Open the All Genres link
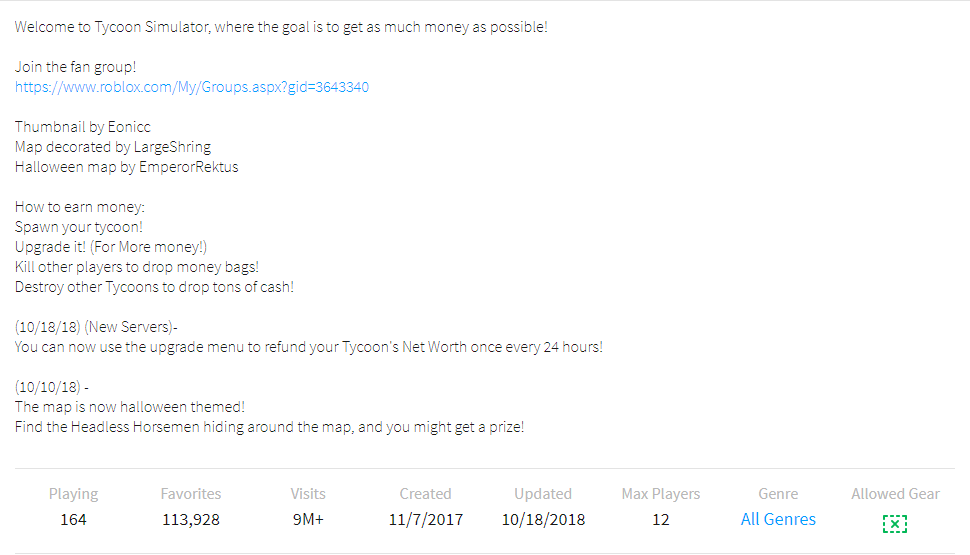 click(x=778, y=520)
